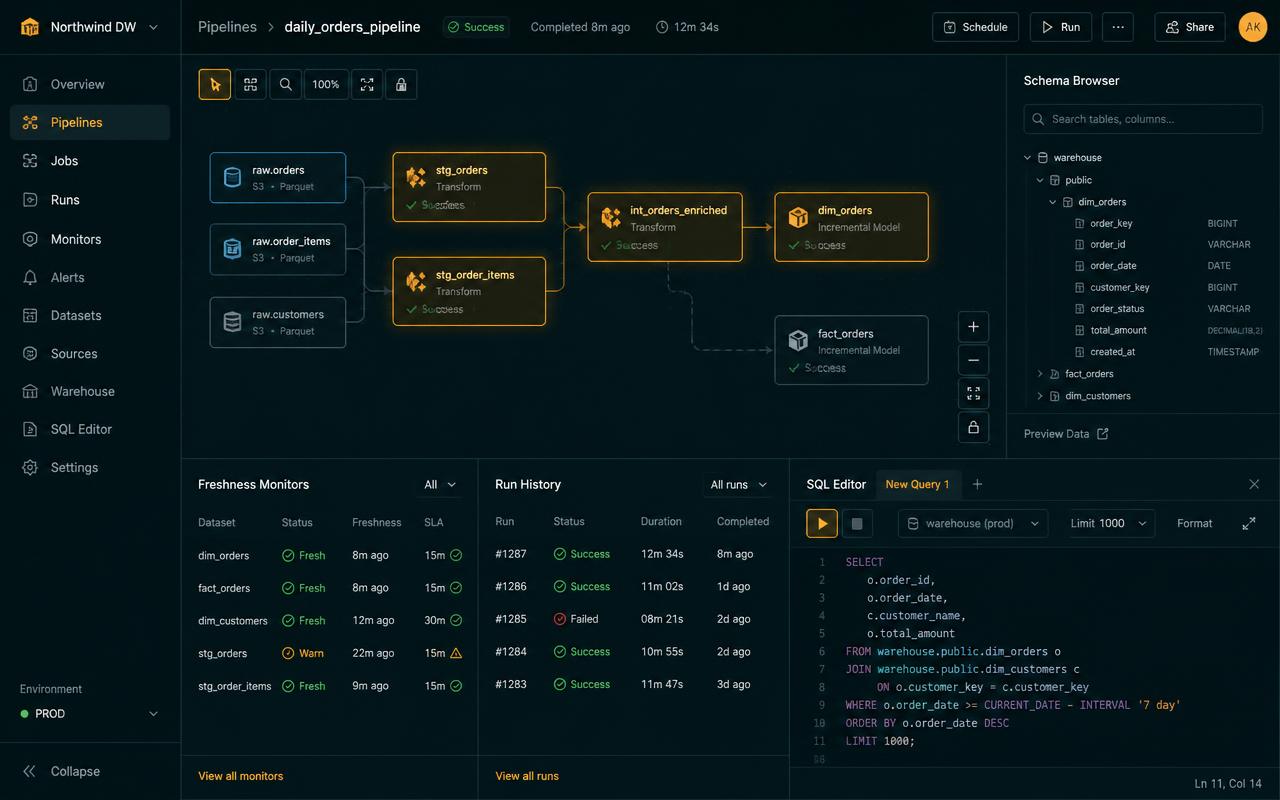Screen dimensions: 1280x800
Task: Click the 100% zoom level indicator
Action: [326, 85]
